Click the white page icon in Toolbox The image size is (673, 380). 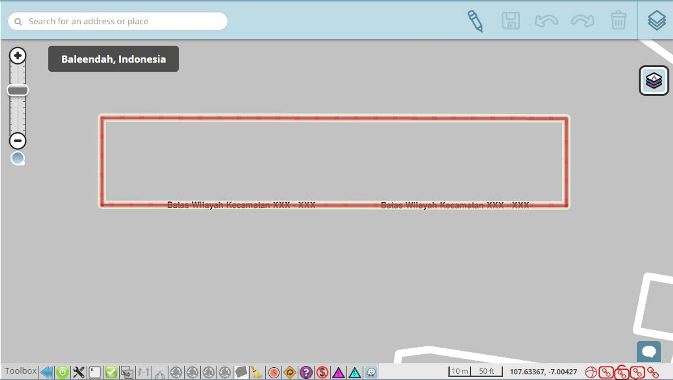click(95, 372)
